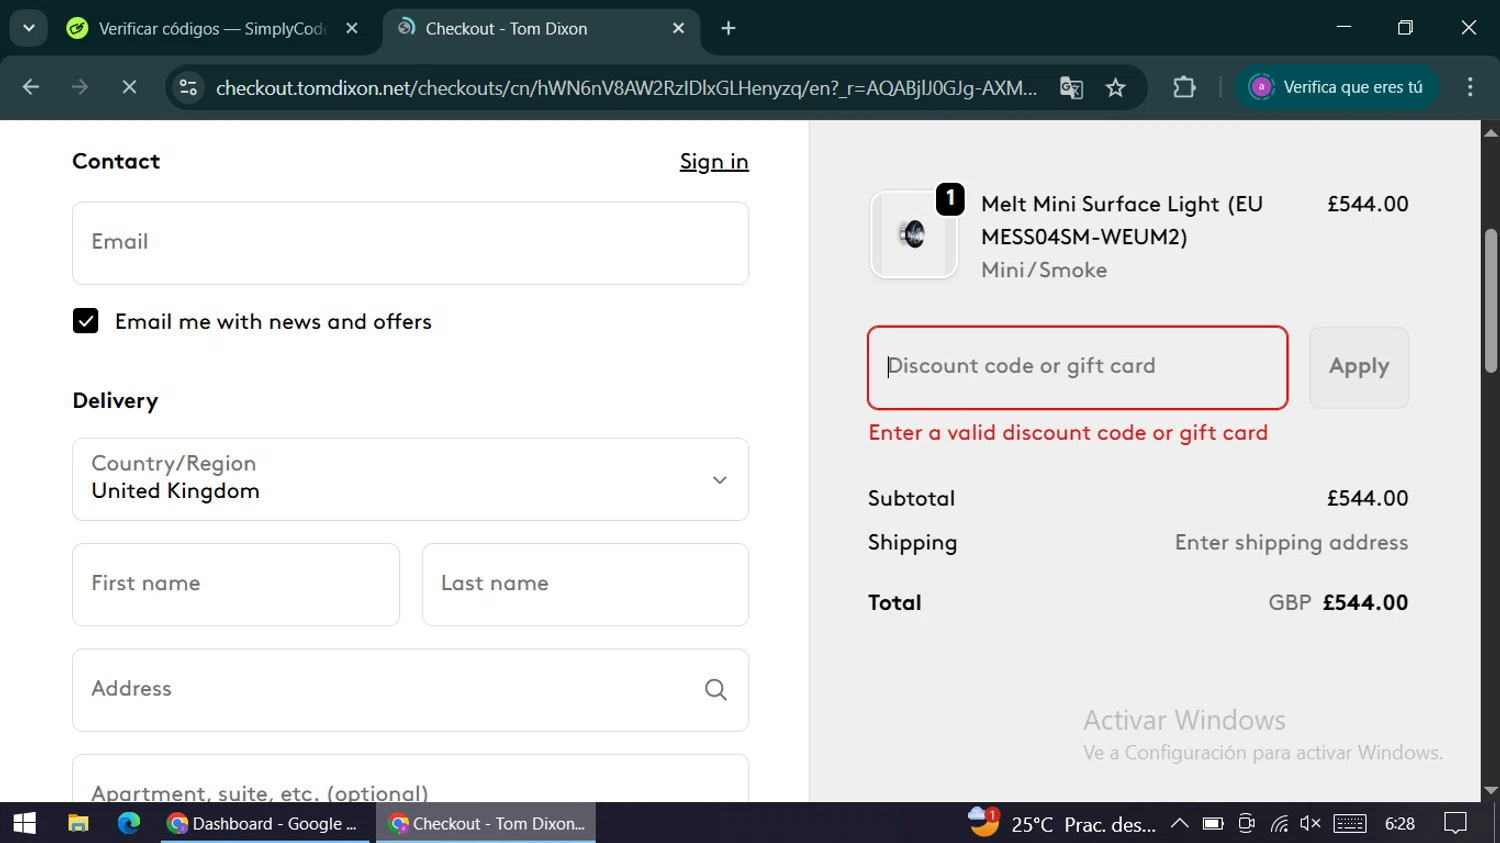The width and height of the screenshot is (1500, 843).
Task: Bookmark this page with star icon
Action: [x=1116, y=88]
